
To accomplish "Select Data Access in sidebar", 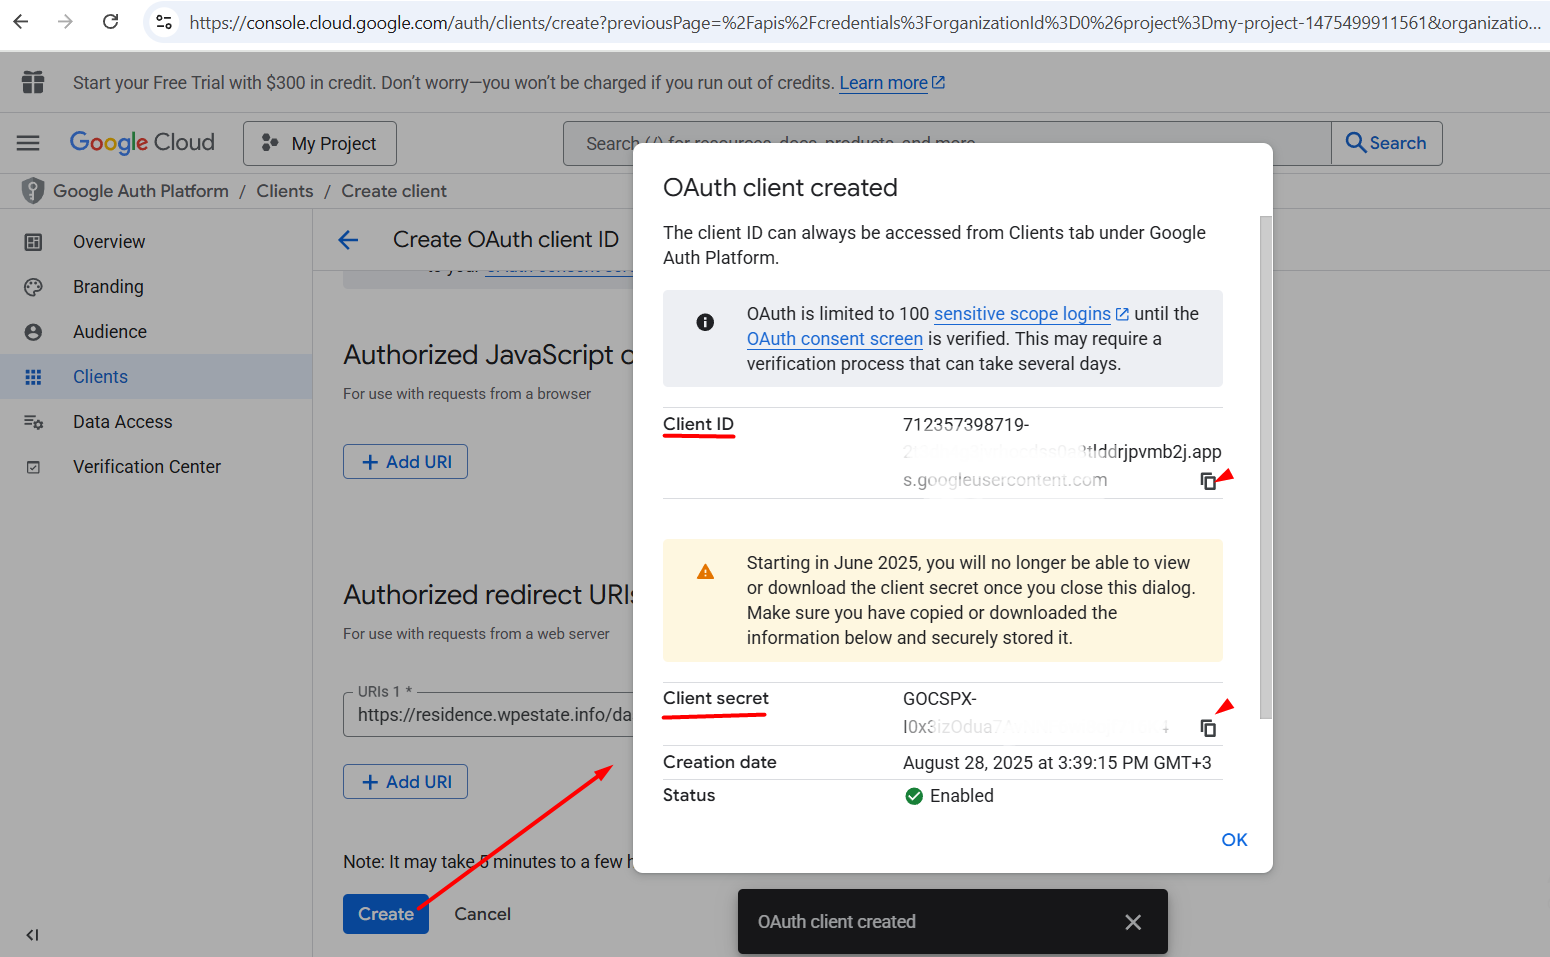I will pyautogui.click(x=122, y=422).
